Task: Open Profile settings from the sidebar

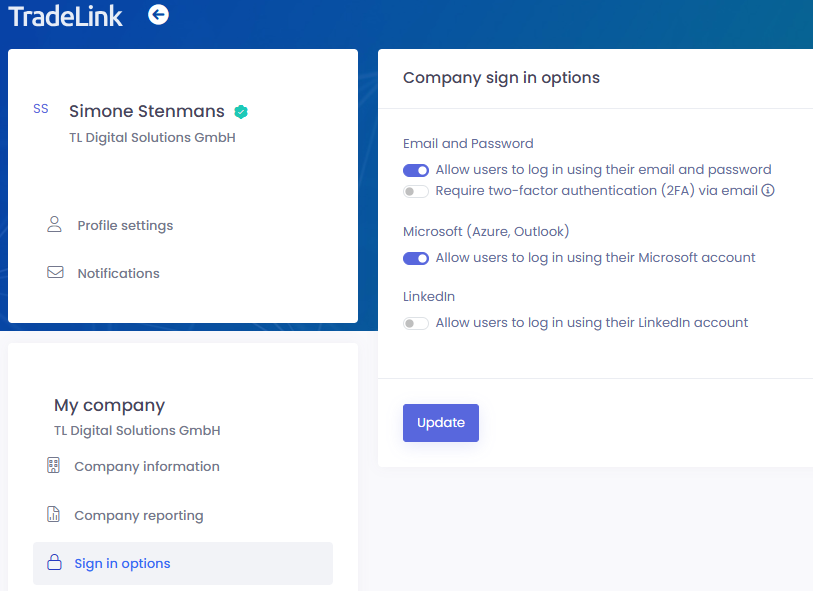Action: click(x=125, y=226)
